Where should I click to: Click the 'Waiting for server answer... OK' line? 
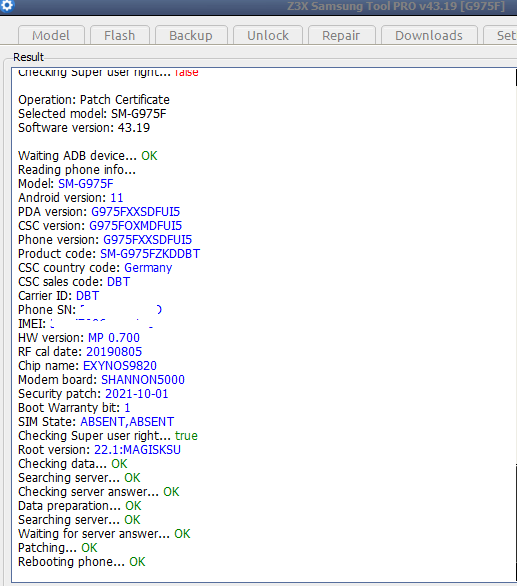[104, 534]
